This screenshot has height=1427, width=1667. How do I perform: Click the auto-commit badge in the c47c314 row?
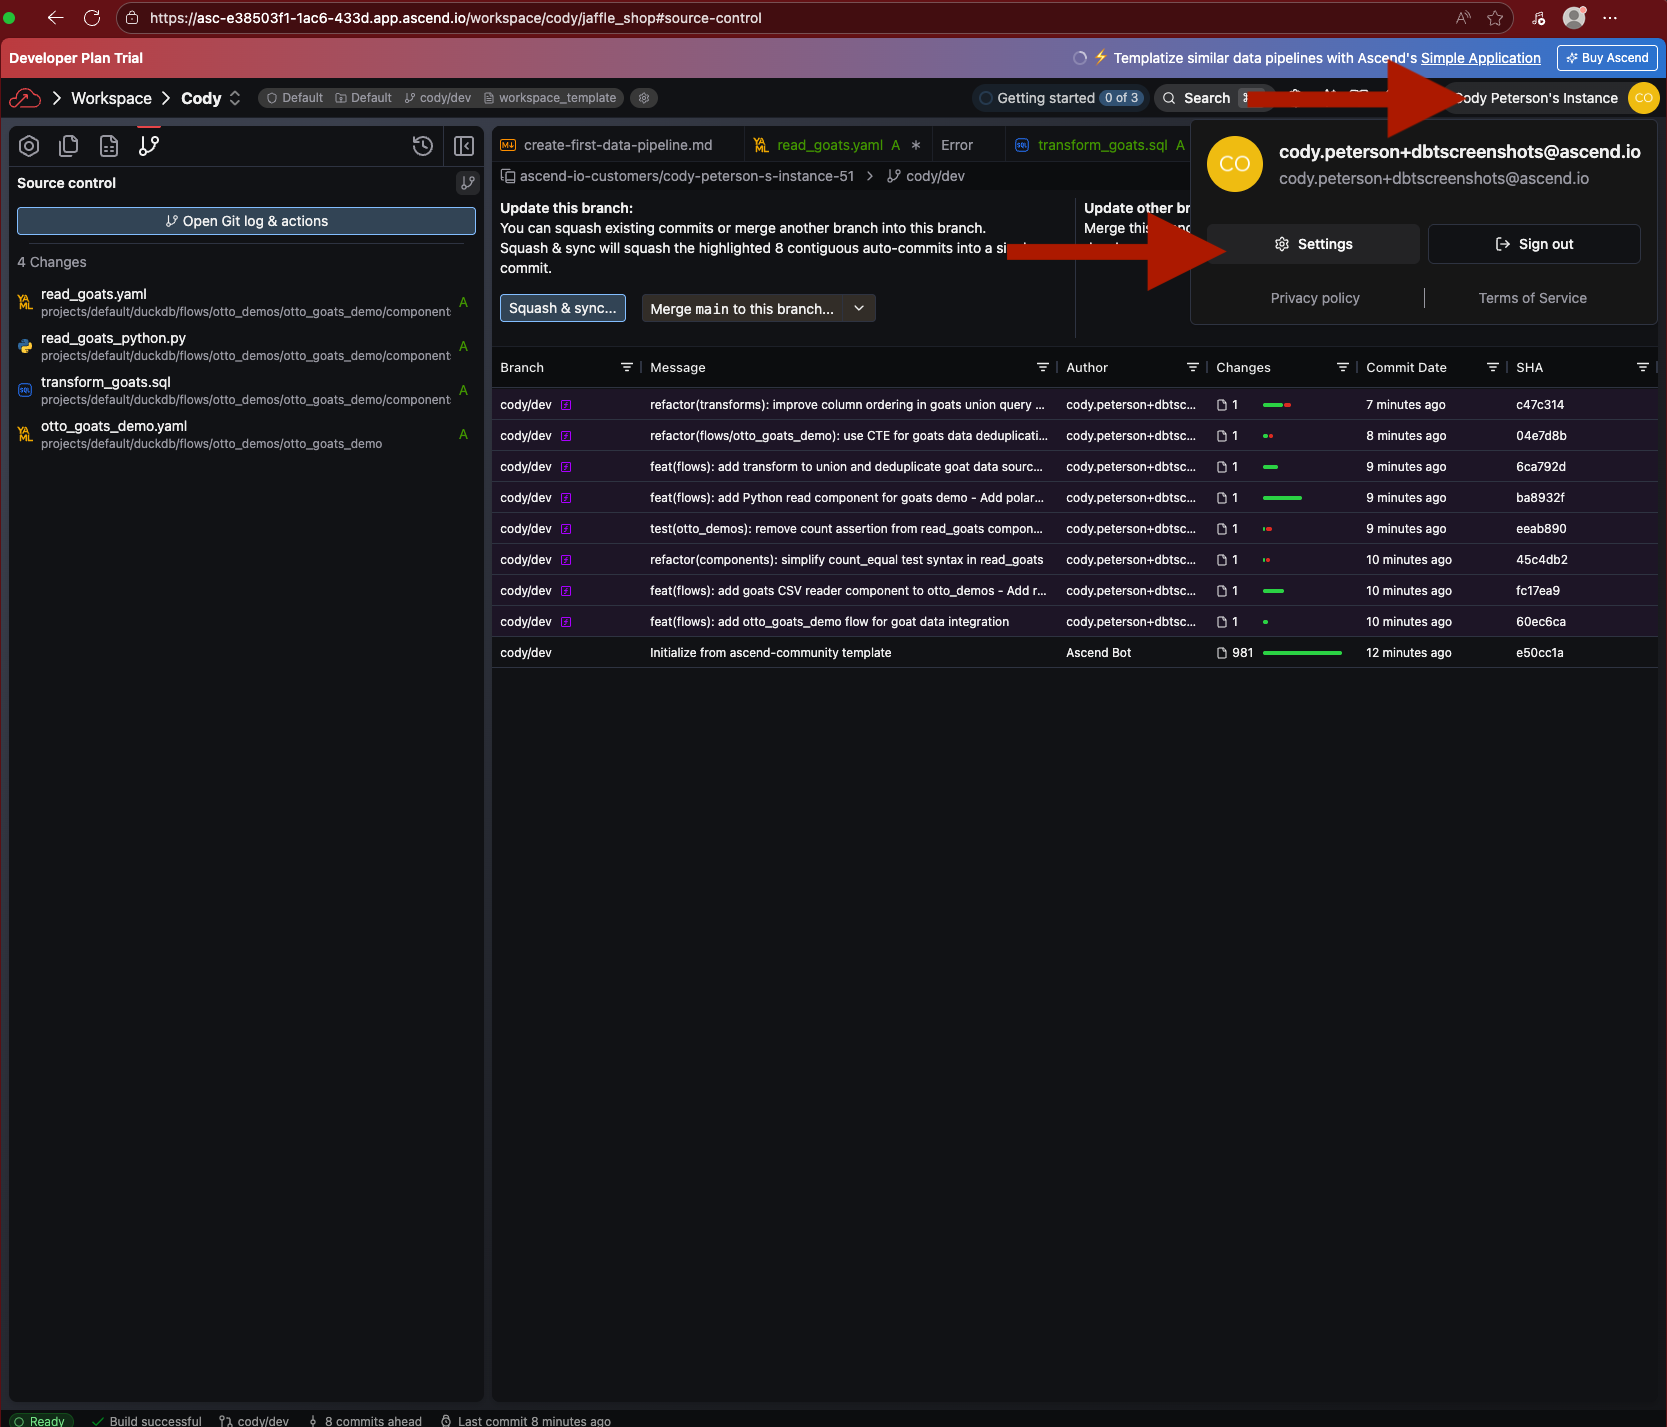point(566,405)
